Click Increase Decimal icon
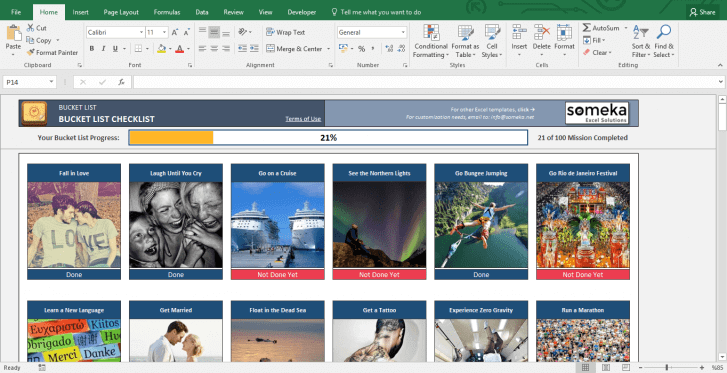 tap(389, 48)
